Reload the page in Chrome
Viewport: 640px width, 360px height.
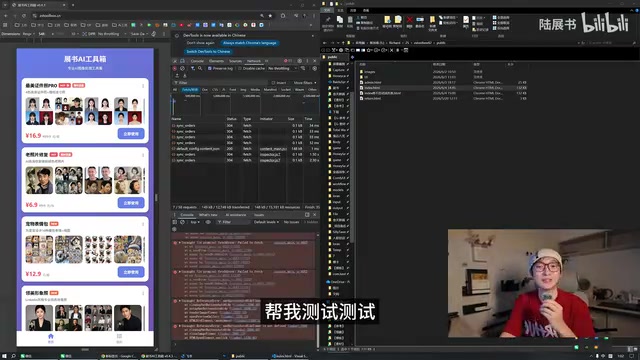[24, 16]
